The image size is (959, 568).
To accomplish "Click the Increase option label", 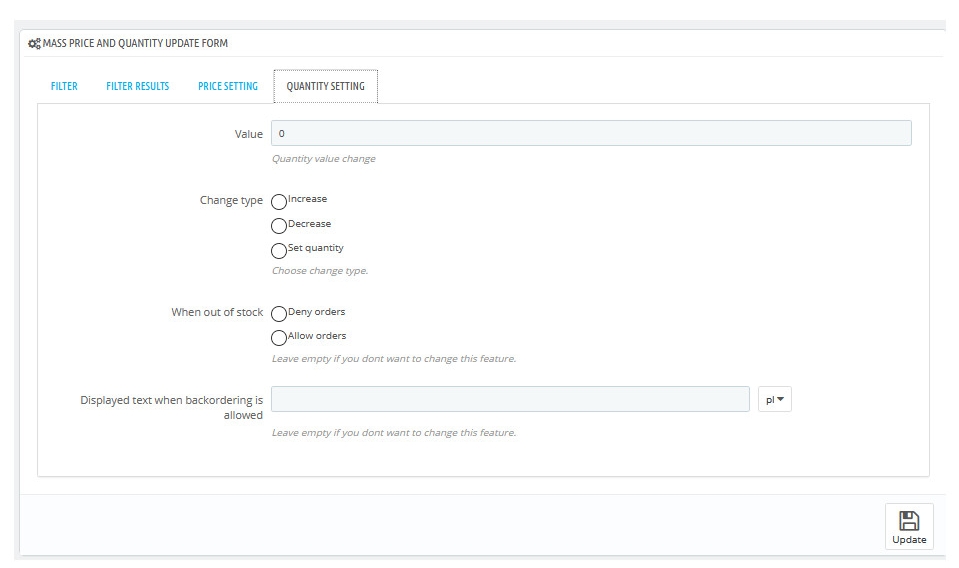I will [308, 199].
